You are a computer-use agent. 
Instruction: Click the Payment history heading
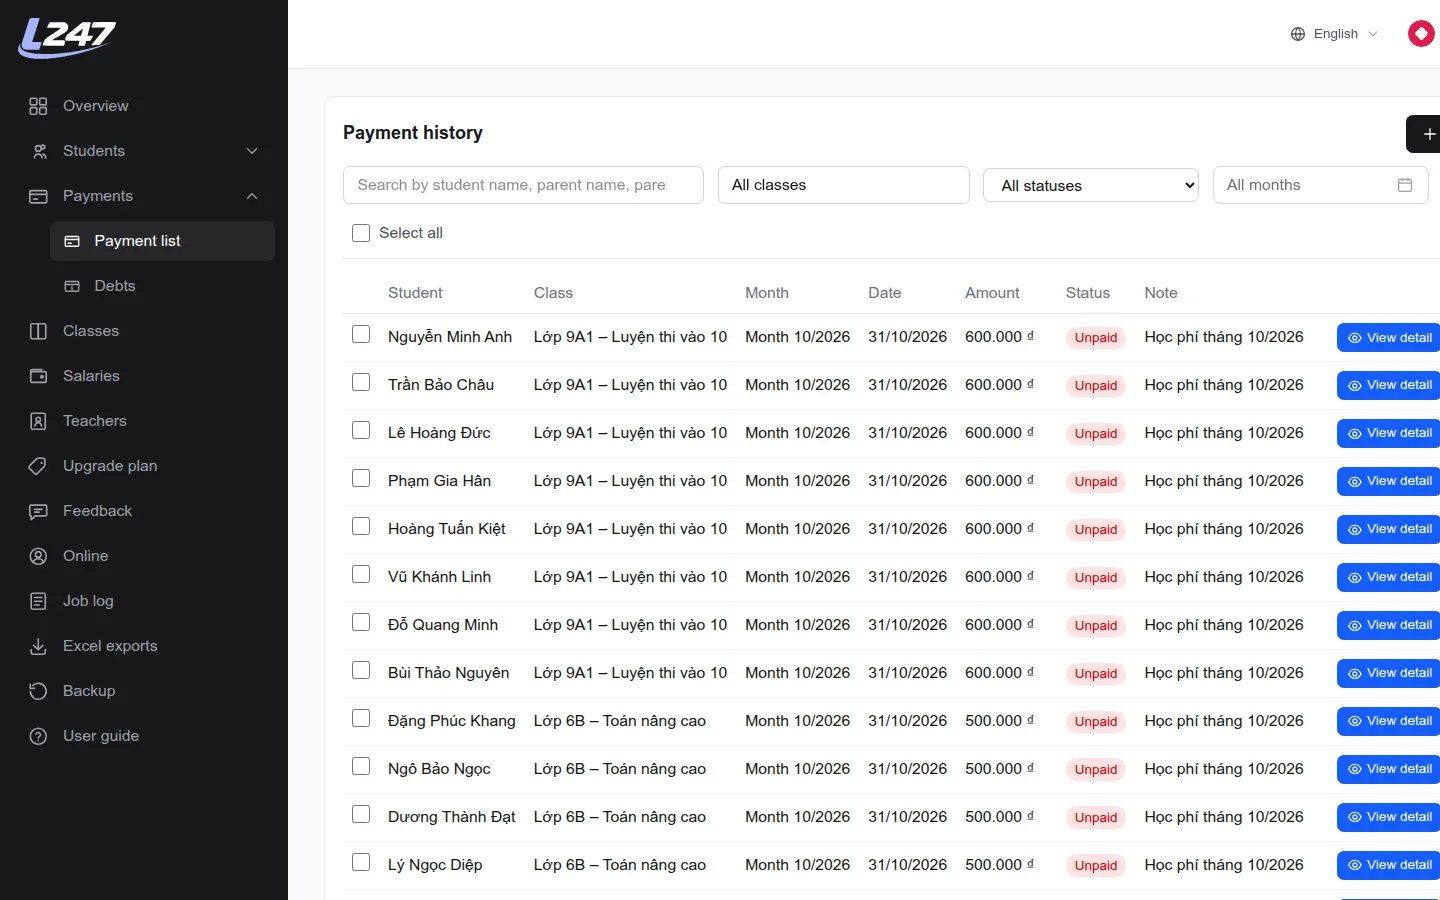click(413, 133)
